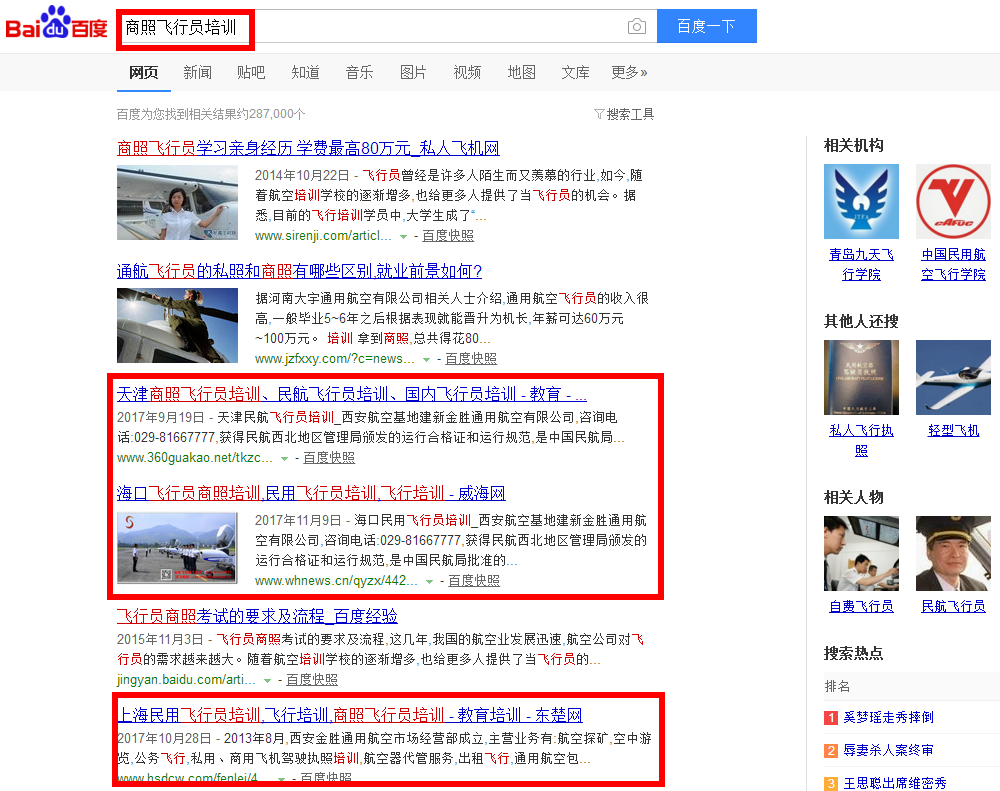Screen dimensions: 1000x791
Task: Click thumbnail of airfield with lined-up pilots
Action: 177,548
